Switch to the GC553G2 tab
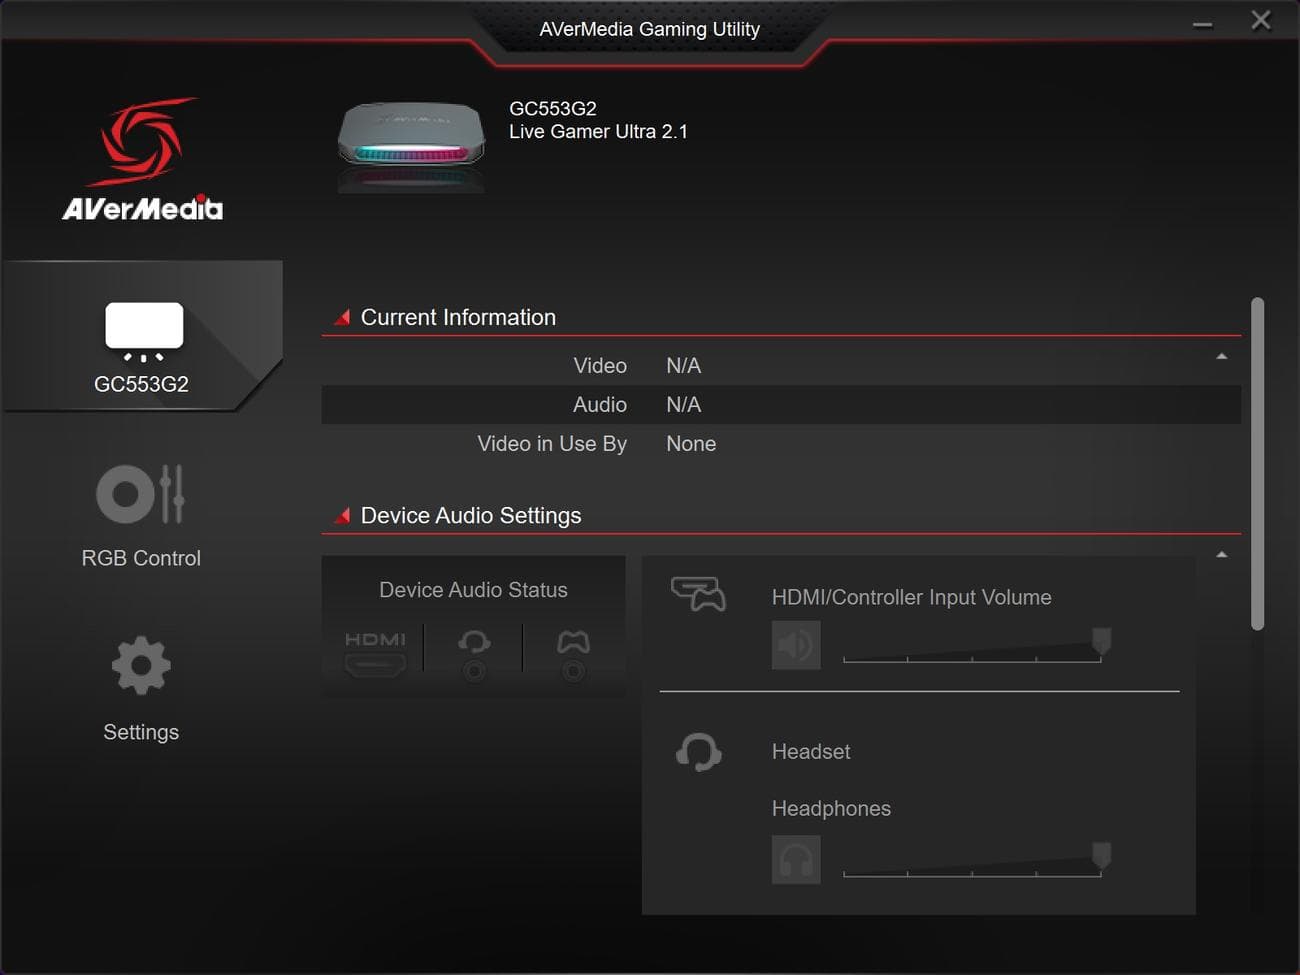 click(141, 383)
